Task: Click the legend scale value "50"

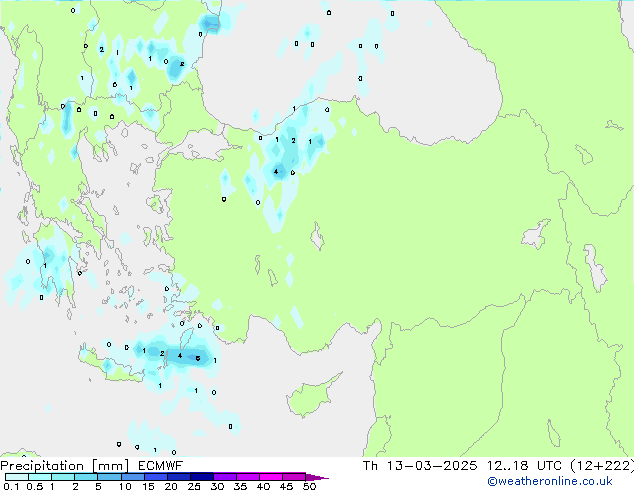Action: [309, 486]
